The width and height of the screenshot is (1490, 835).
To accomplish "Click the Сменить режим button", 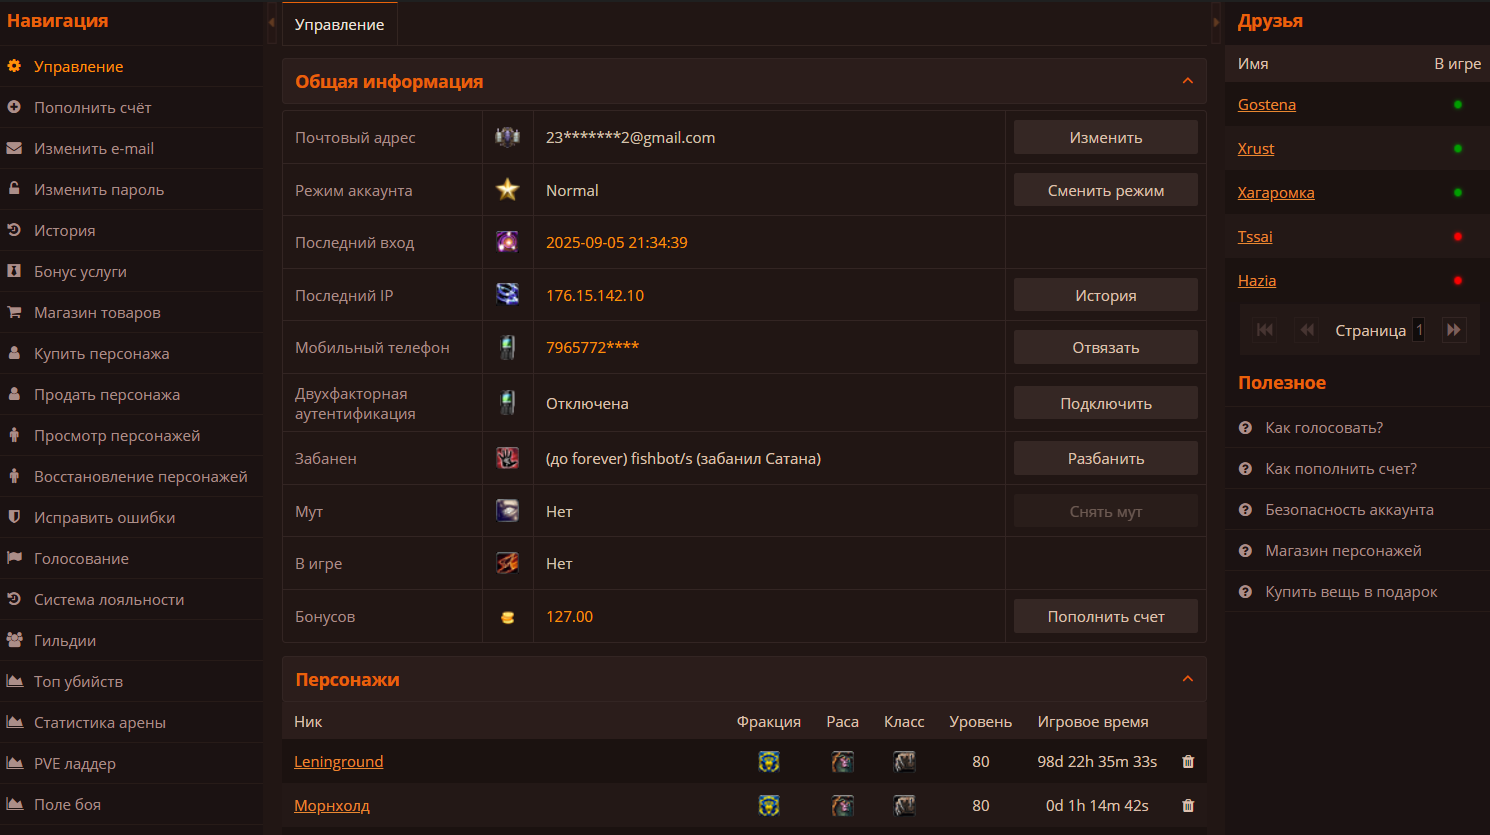I will (x=1105, y=190).
